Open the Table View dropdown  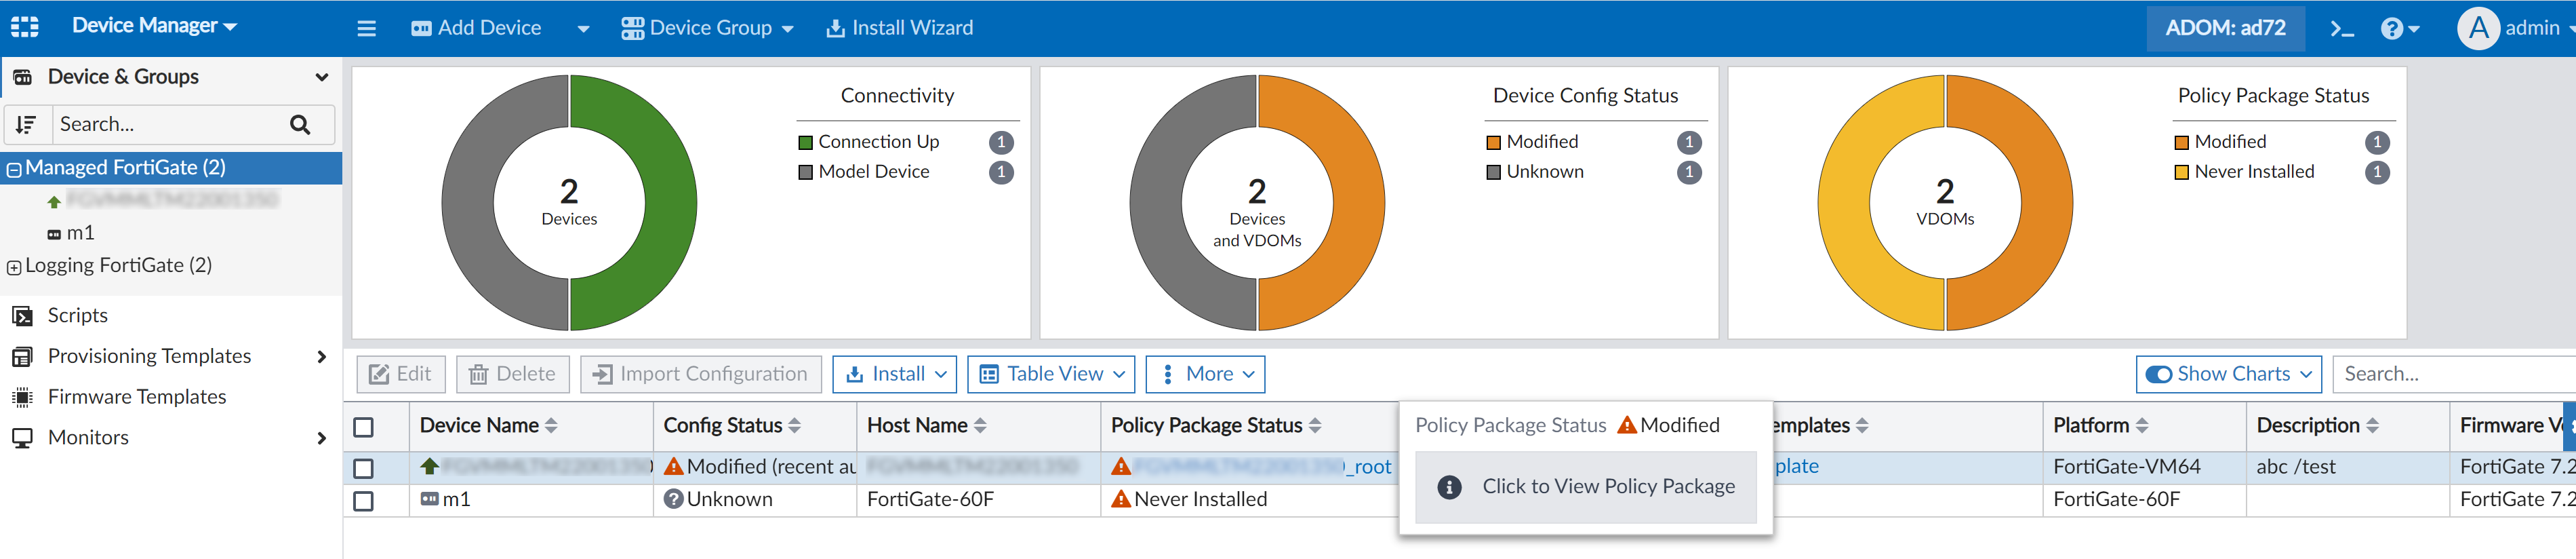(x=1052, y=374)
